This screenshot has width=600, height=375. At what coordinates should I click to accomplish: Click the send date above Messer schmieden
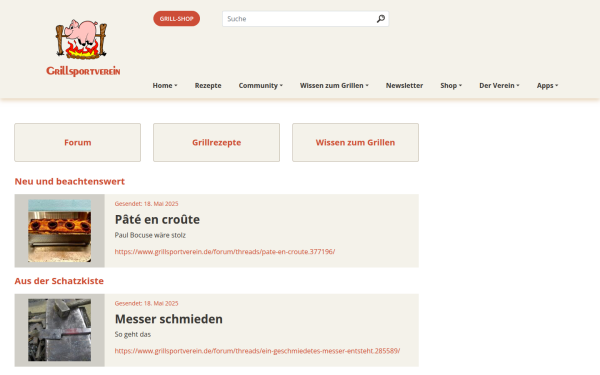click(147, 303)
